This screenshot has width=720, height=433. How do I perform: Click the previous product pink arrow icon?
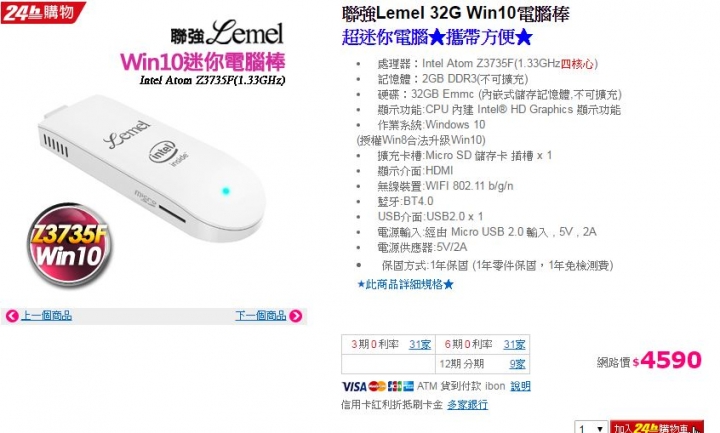12,316
